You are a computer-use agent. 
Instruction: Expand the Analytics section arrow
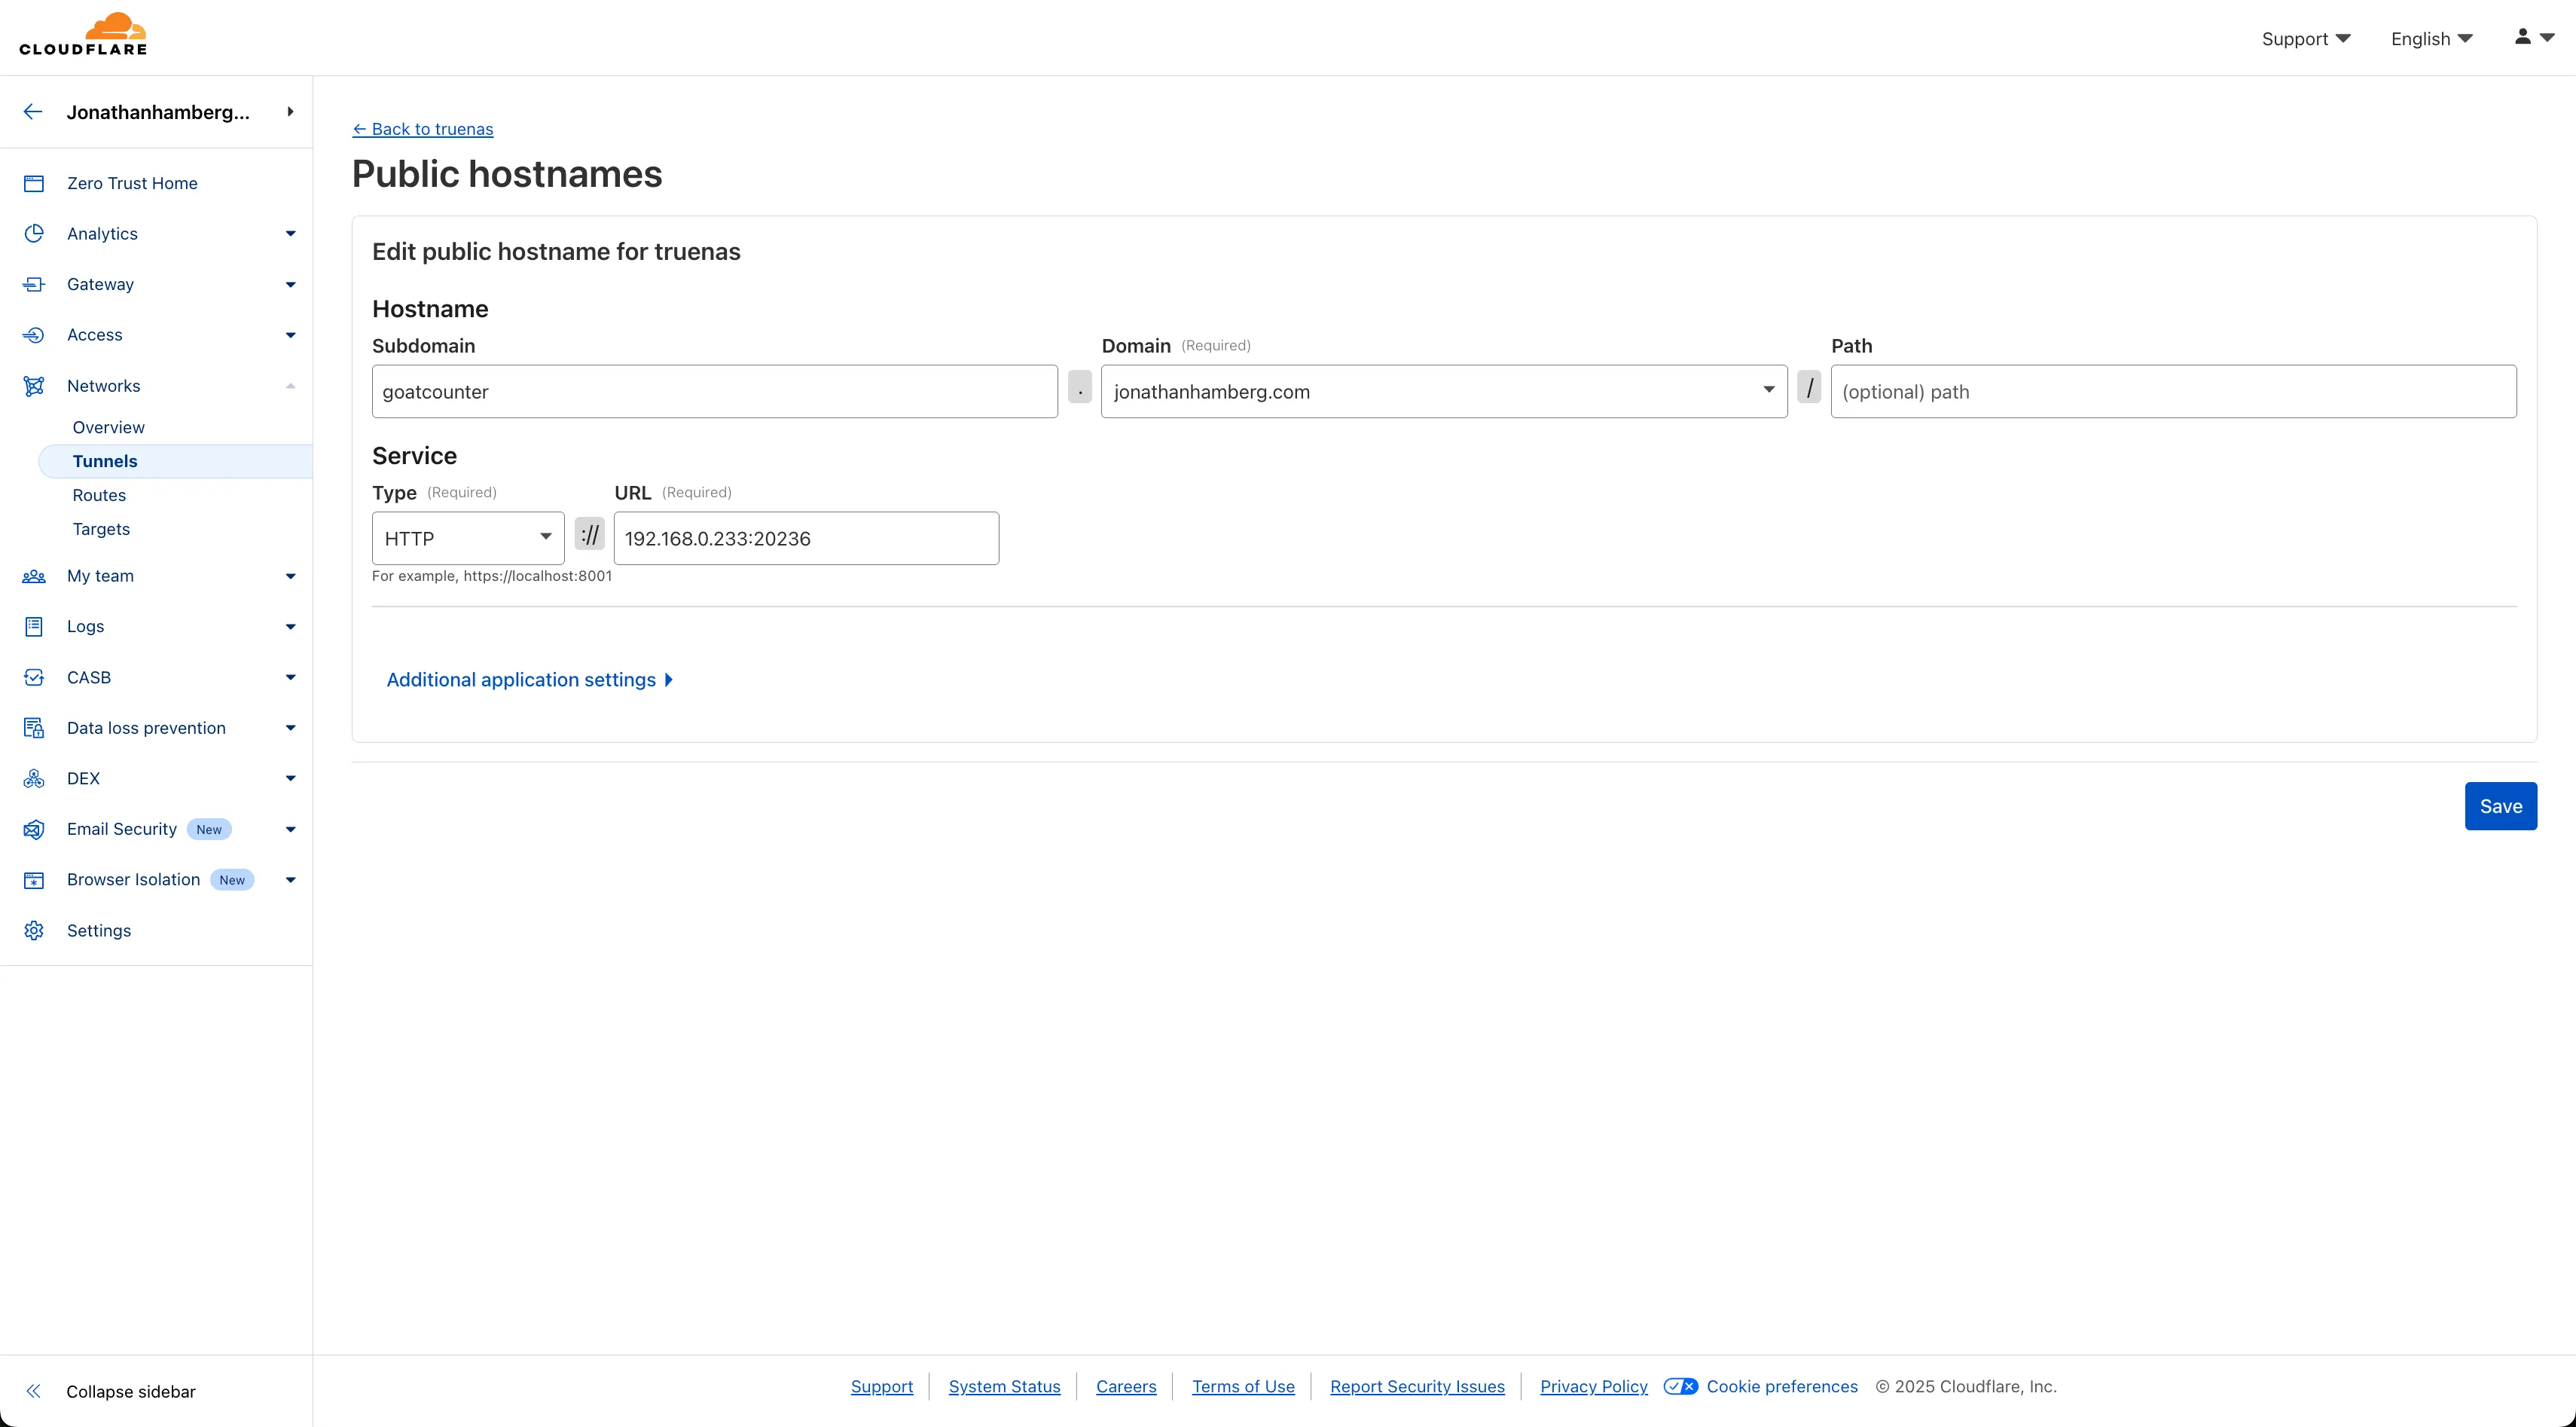point(291,234)
